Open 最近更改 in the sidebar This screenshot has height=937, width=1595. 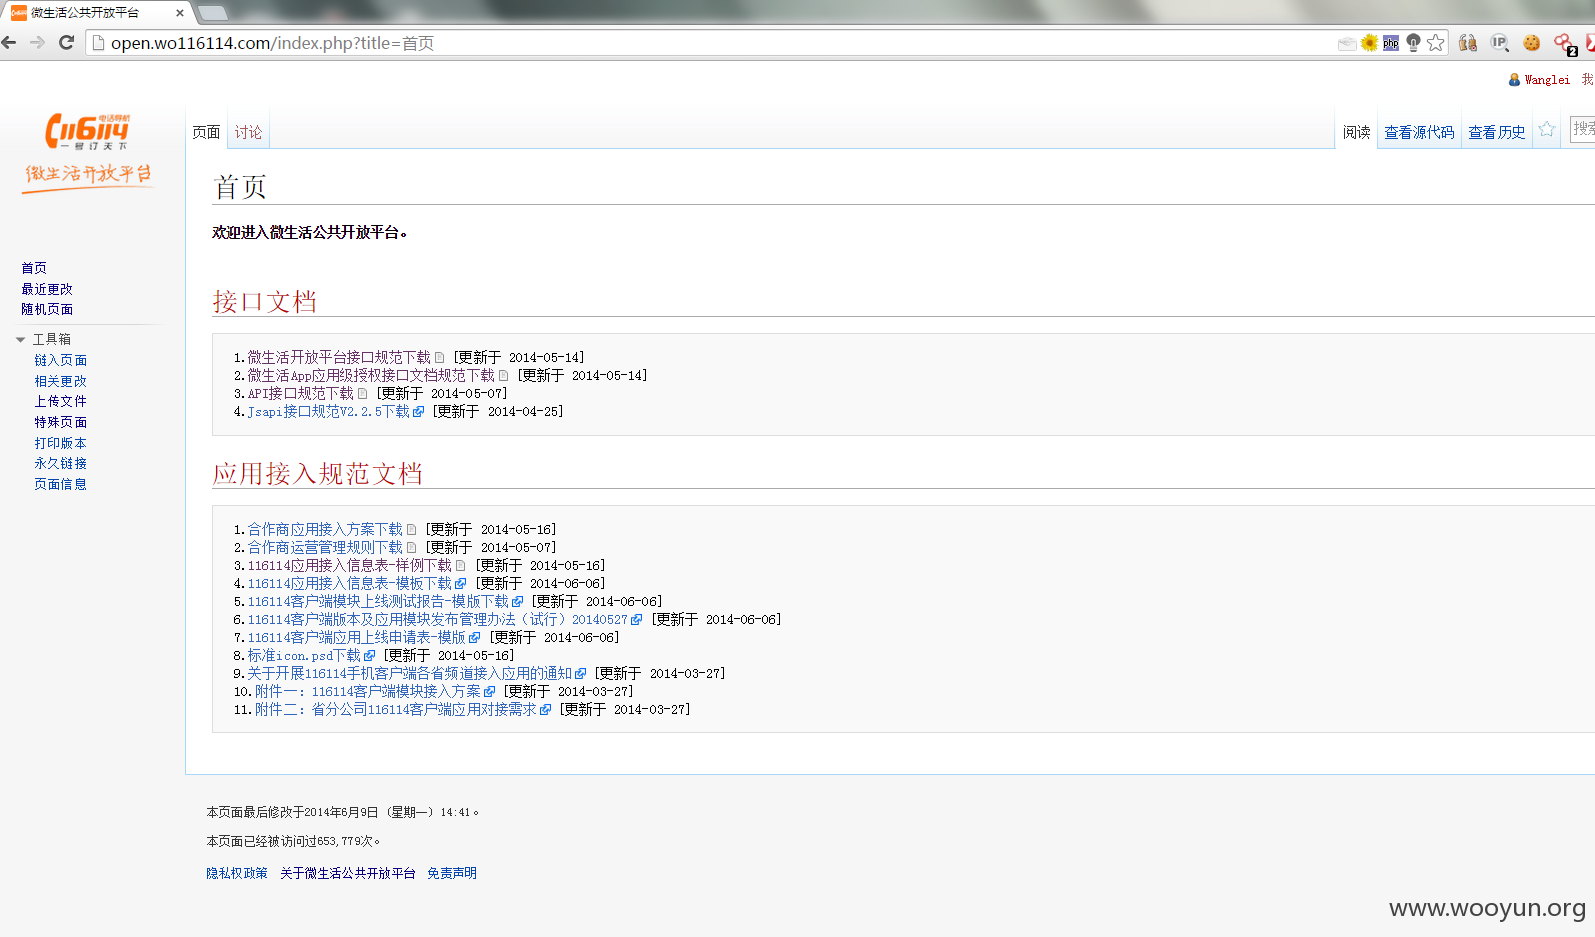pos(47,289)
